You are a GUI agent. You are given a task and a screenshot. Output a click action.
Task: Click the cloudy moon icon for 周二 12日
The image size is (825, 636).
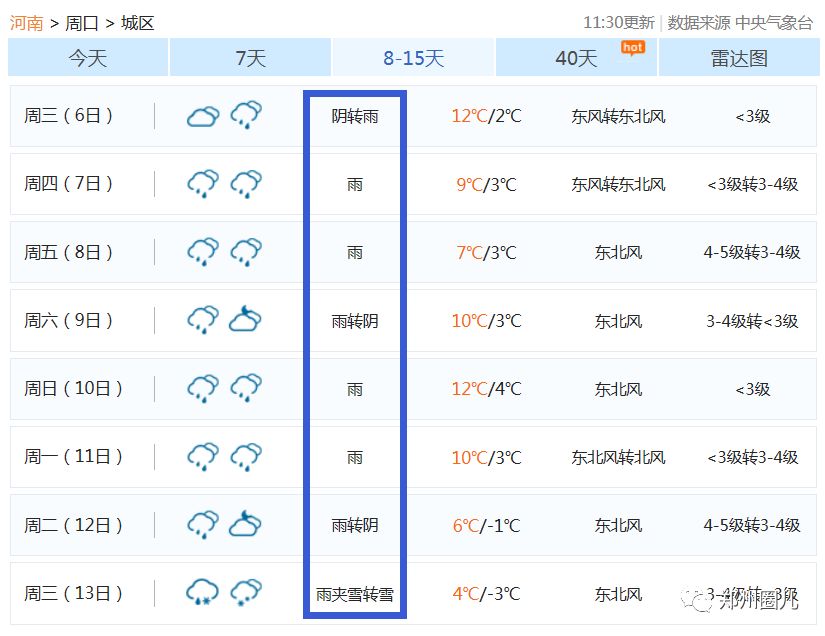246,524
